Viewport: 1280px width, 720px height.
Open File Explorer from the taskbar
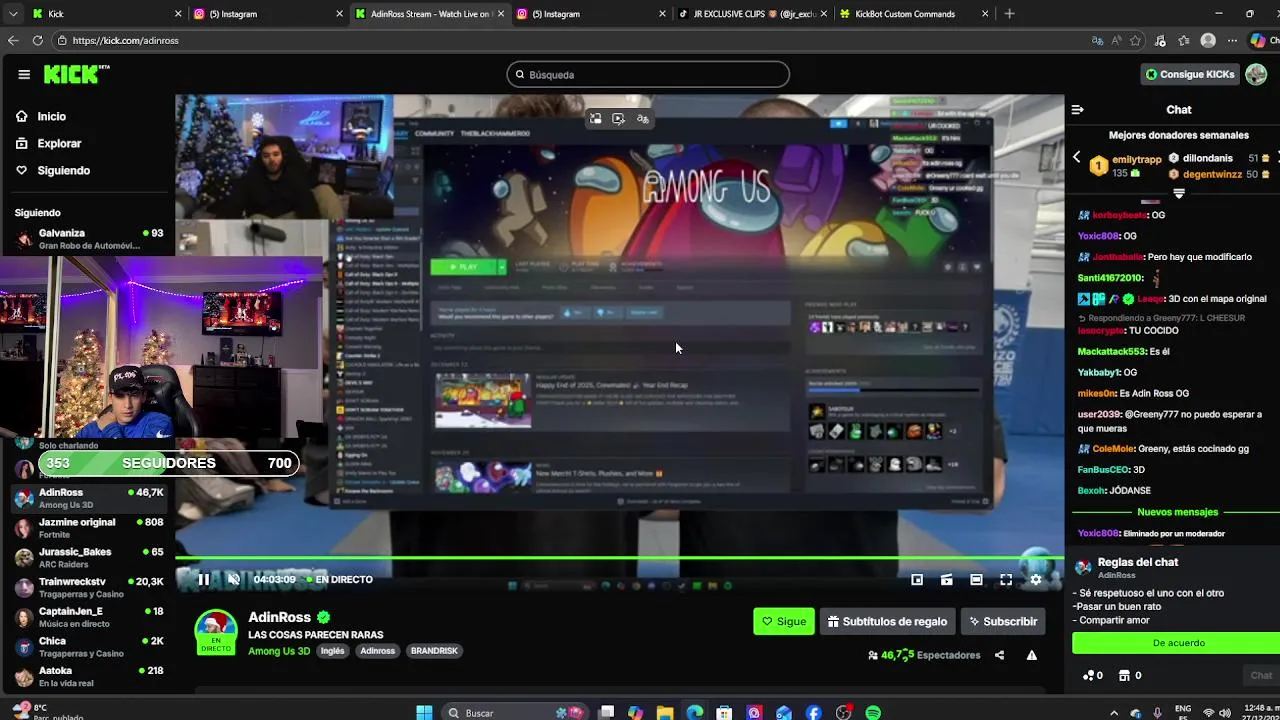665,713
